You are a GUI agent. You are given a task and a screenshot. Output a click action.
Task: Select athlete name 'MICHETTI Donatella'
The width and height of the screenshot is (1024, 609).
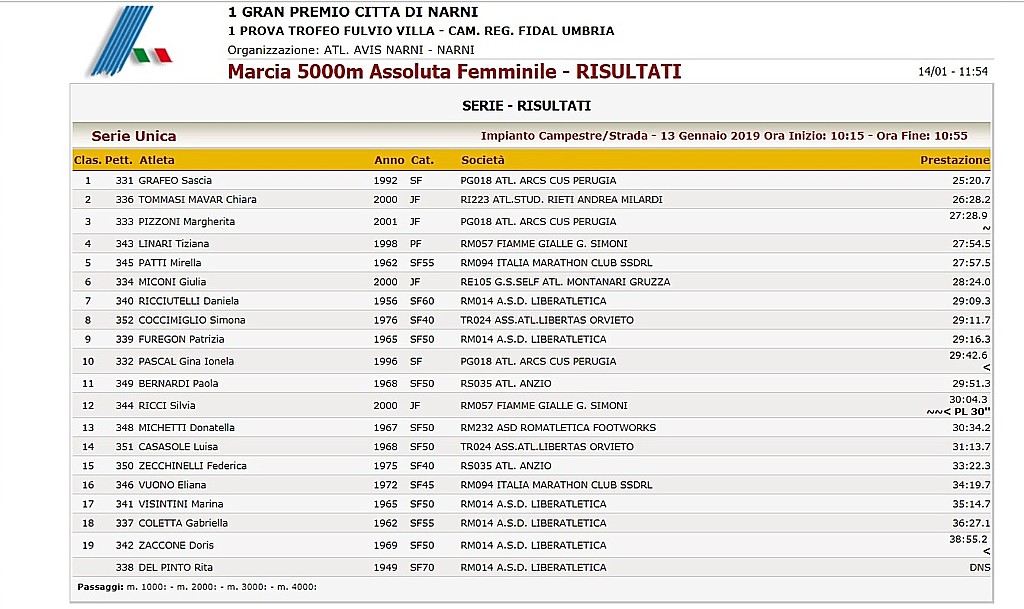(x=187, y=428)
